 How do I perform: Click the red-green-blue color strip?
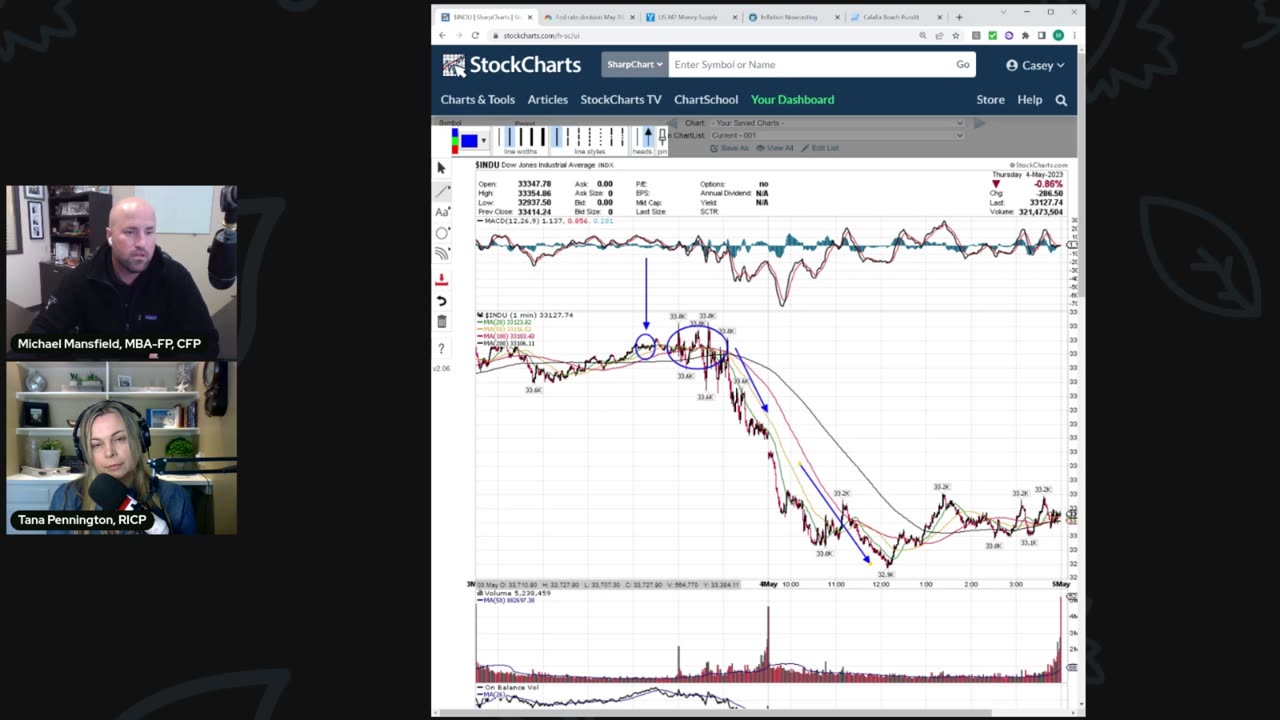tap(455, 141)
